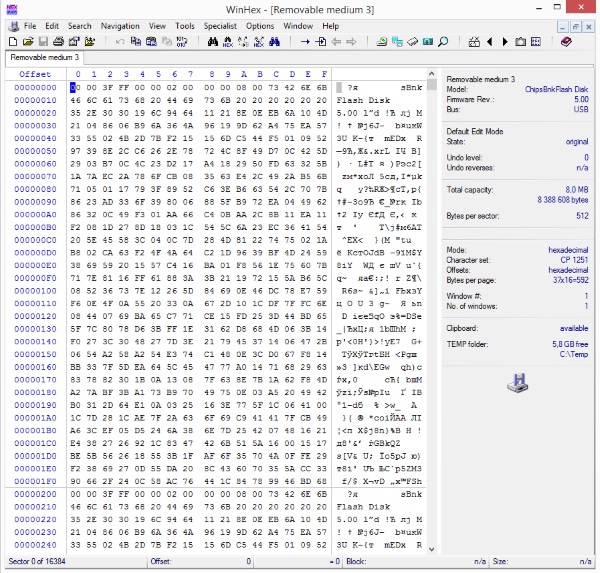
Task: Click the first byte 00 at offset 00000000
Action: pos(75,88)
